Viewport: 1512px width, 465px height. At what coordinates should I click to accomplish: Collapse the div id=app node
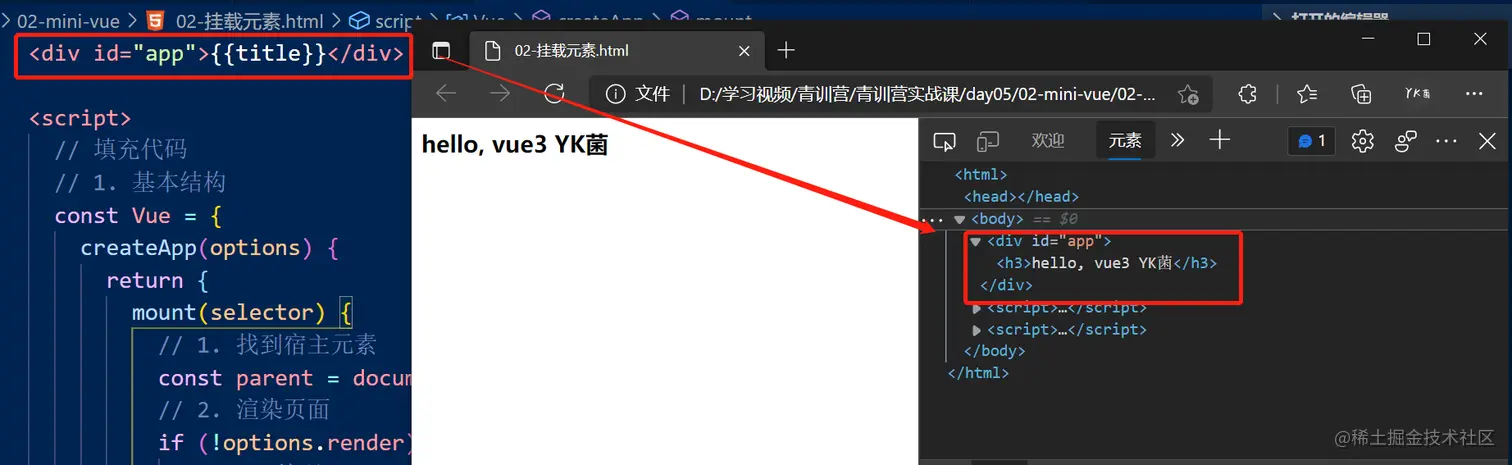(976, 241)
